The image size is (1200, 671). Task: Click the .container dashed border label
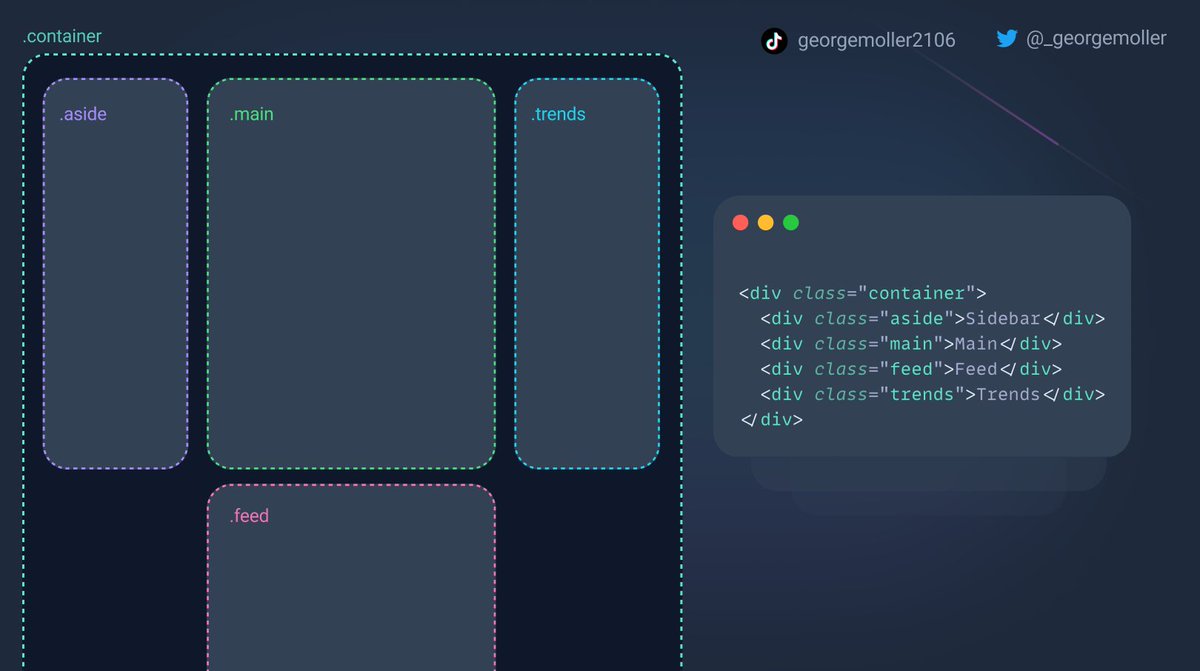click(x=61, y=35)
